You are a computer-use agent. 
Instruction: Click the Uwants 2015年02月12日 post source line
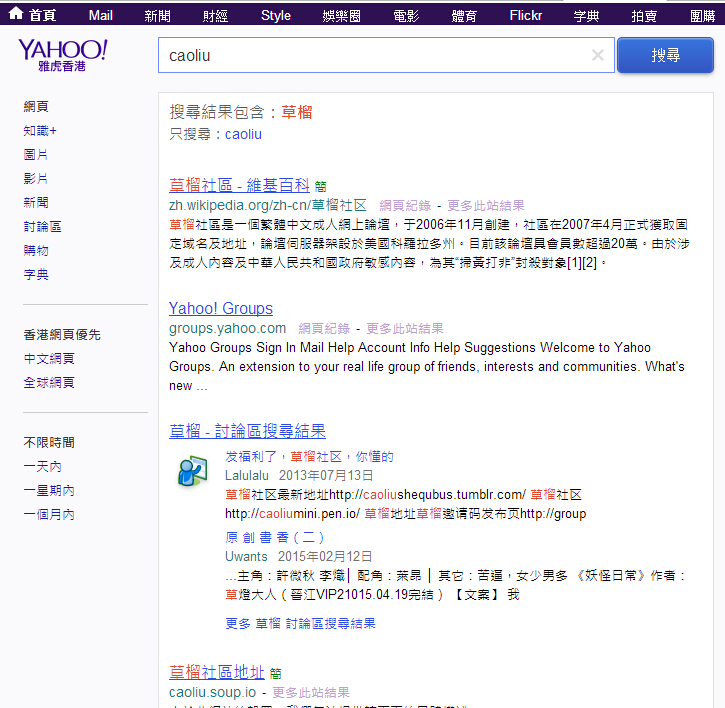point(299,556)
